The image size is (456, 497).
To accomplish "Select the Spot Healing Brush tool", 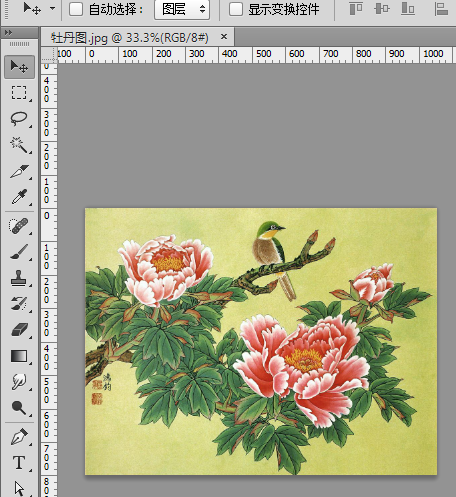I will 19,226.
